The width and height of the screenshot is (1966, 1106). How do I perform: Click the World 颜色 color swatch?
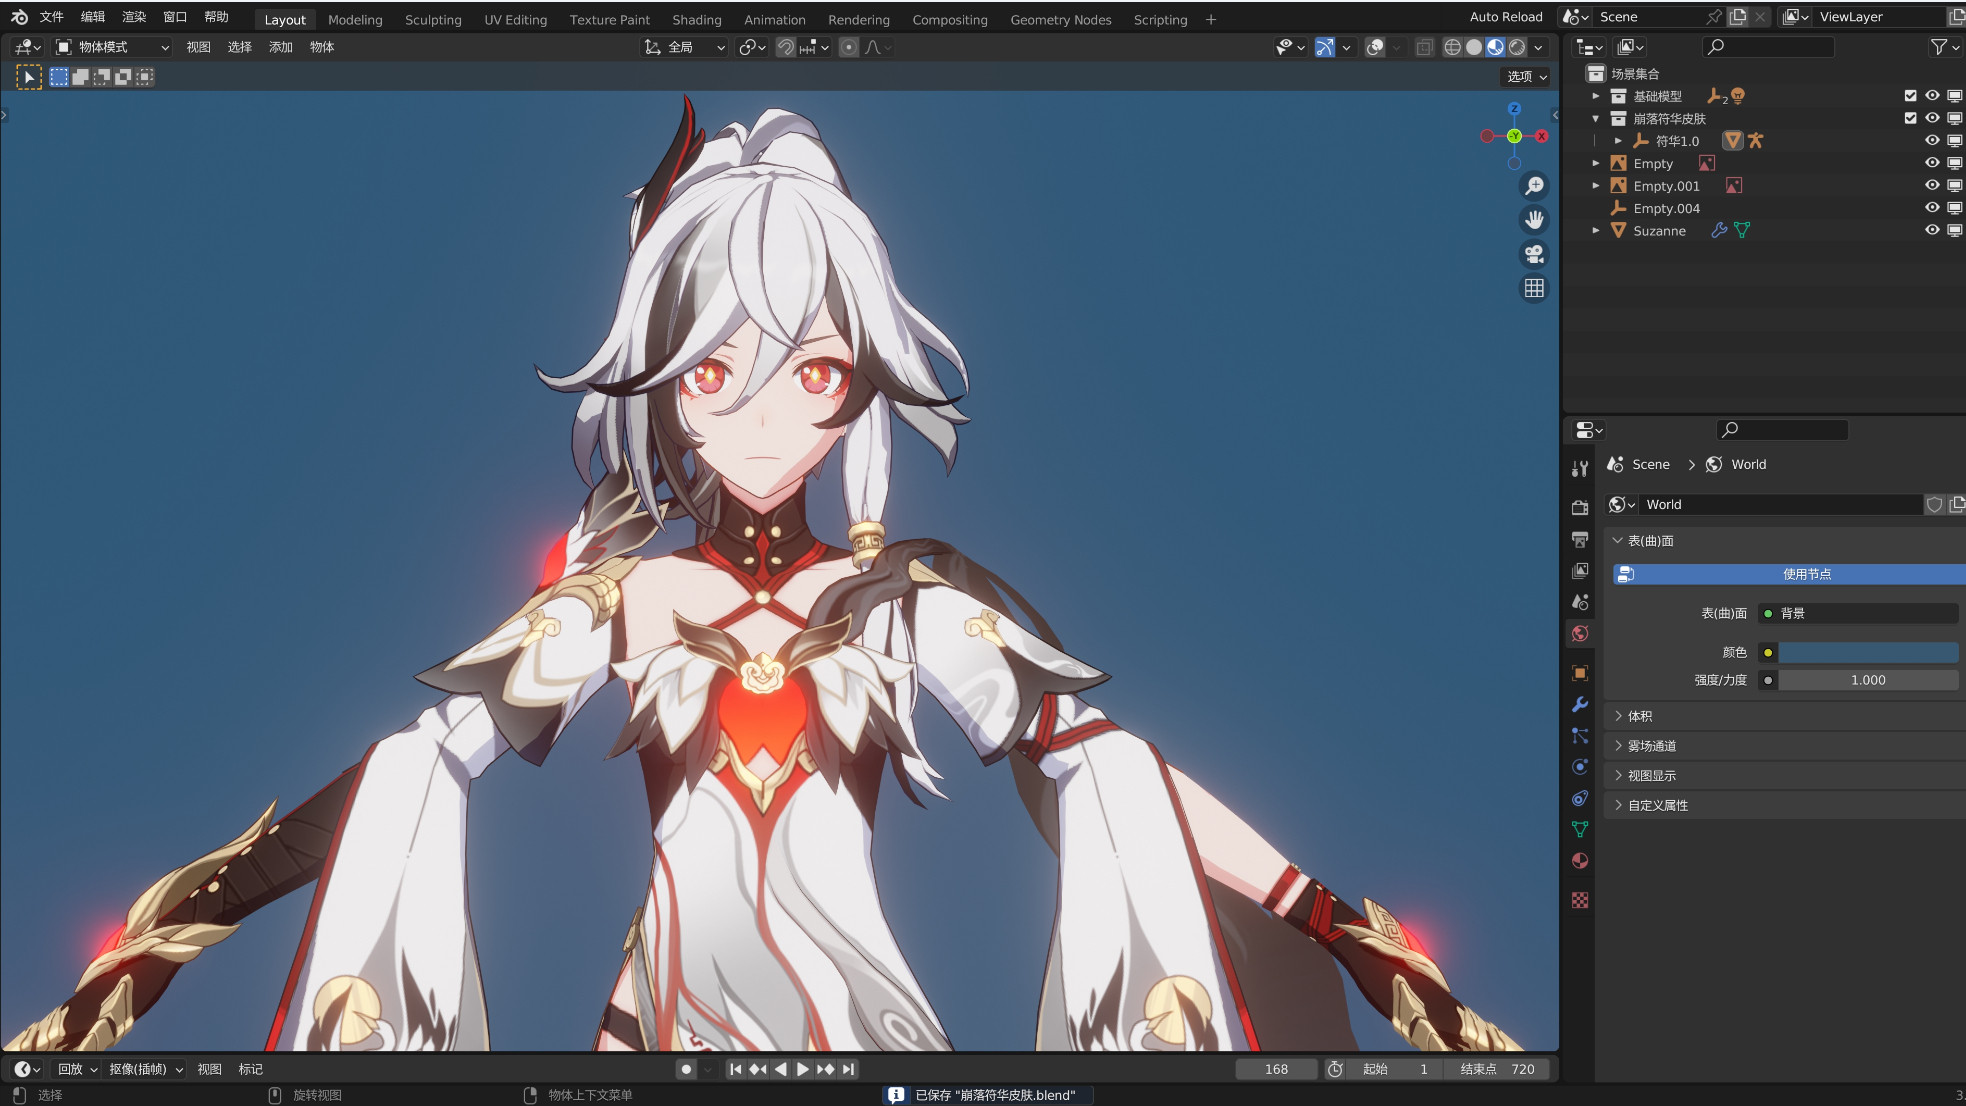point(1867,652)
